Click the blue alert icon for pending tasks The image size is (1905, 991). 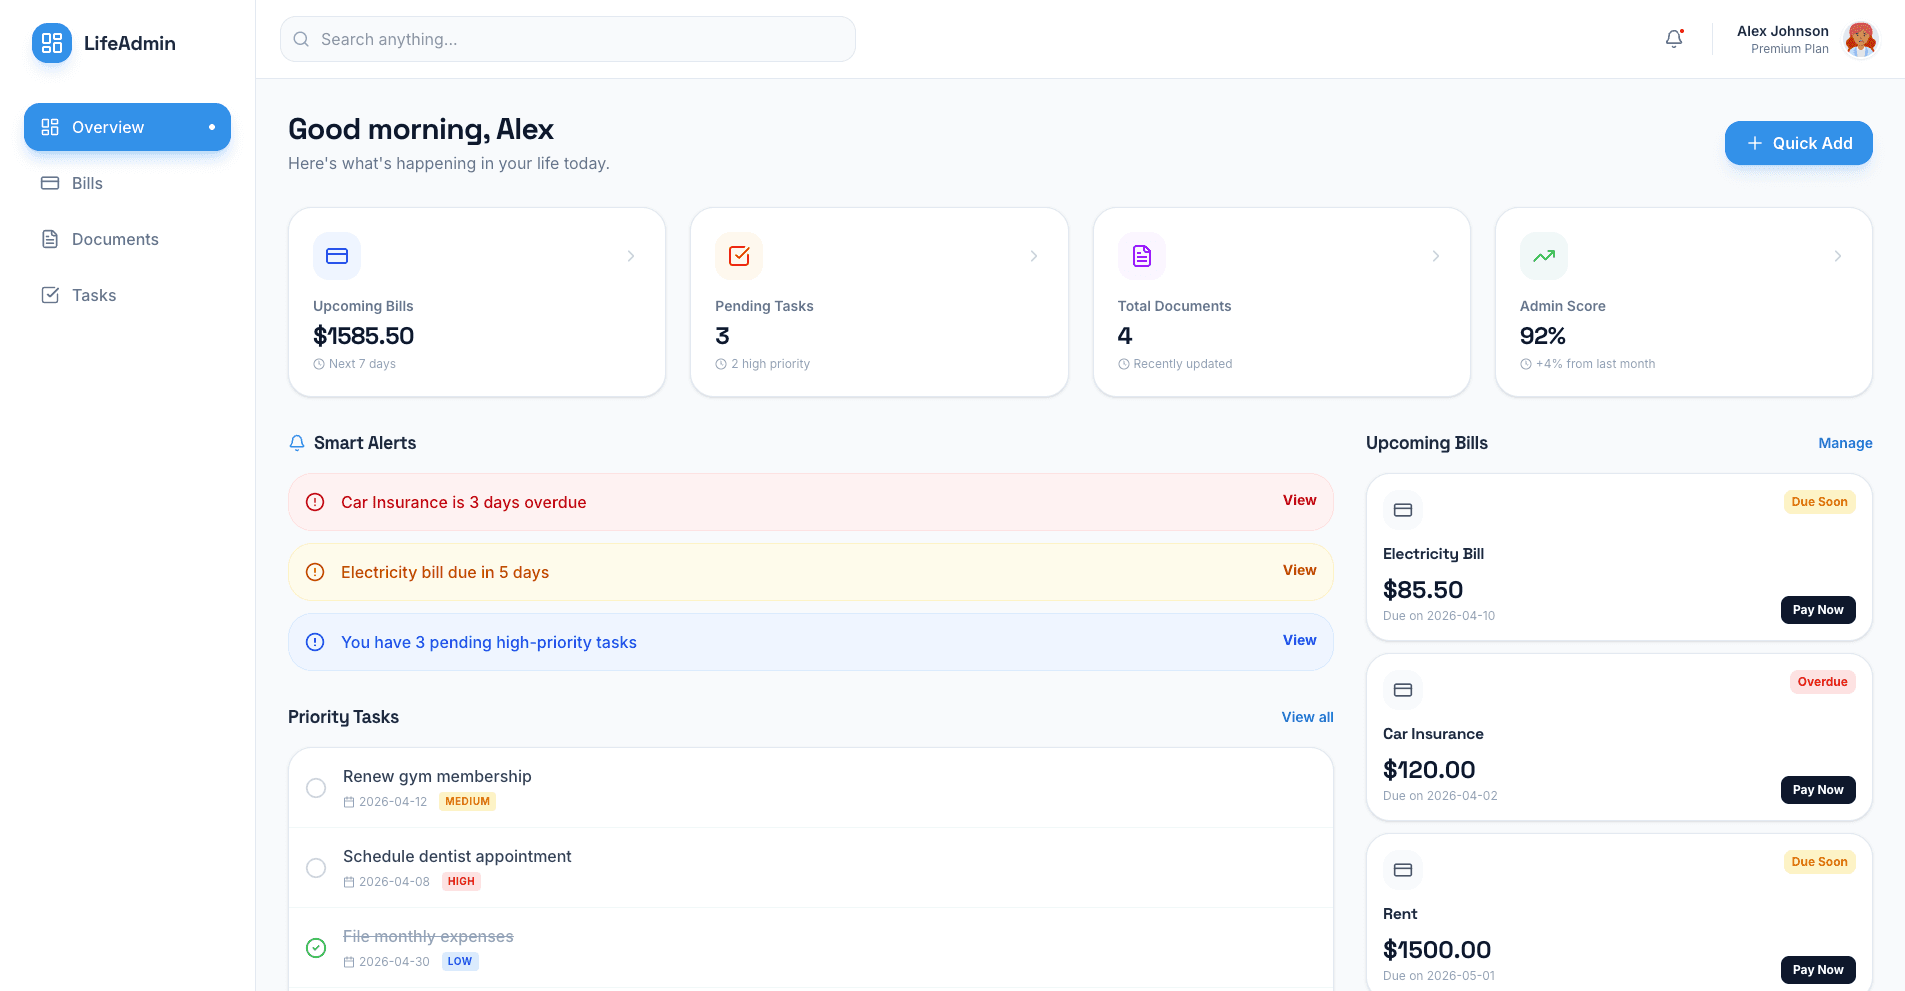tap(315, 642)
